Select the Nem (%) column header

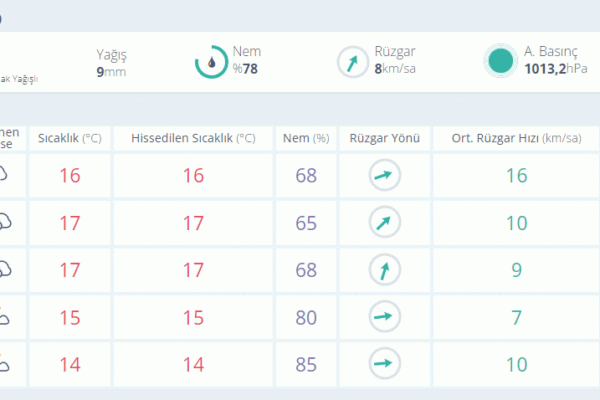[306, 138]
